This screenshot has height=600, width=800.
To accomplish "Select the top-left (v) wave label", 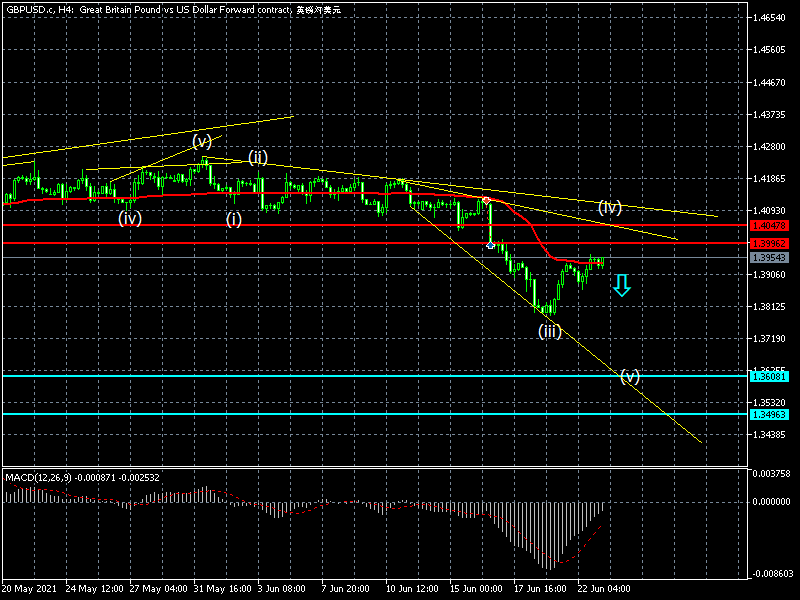I will [x=202, y=140].
